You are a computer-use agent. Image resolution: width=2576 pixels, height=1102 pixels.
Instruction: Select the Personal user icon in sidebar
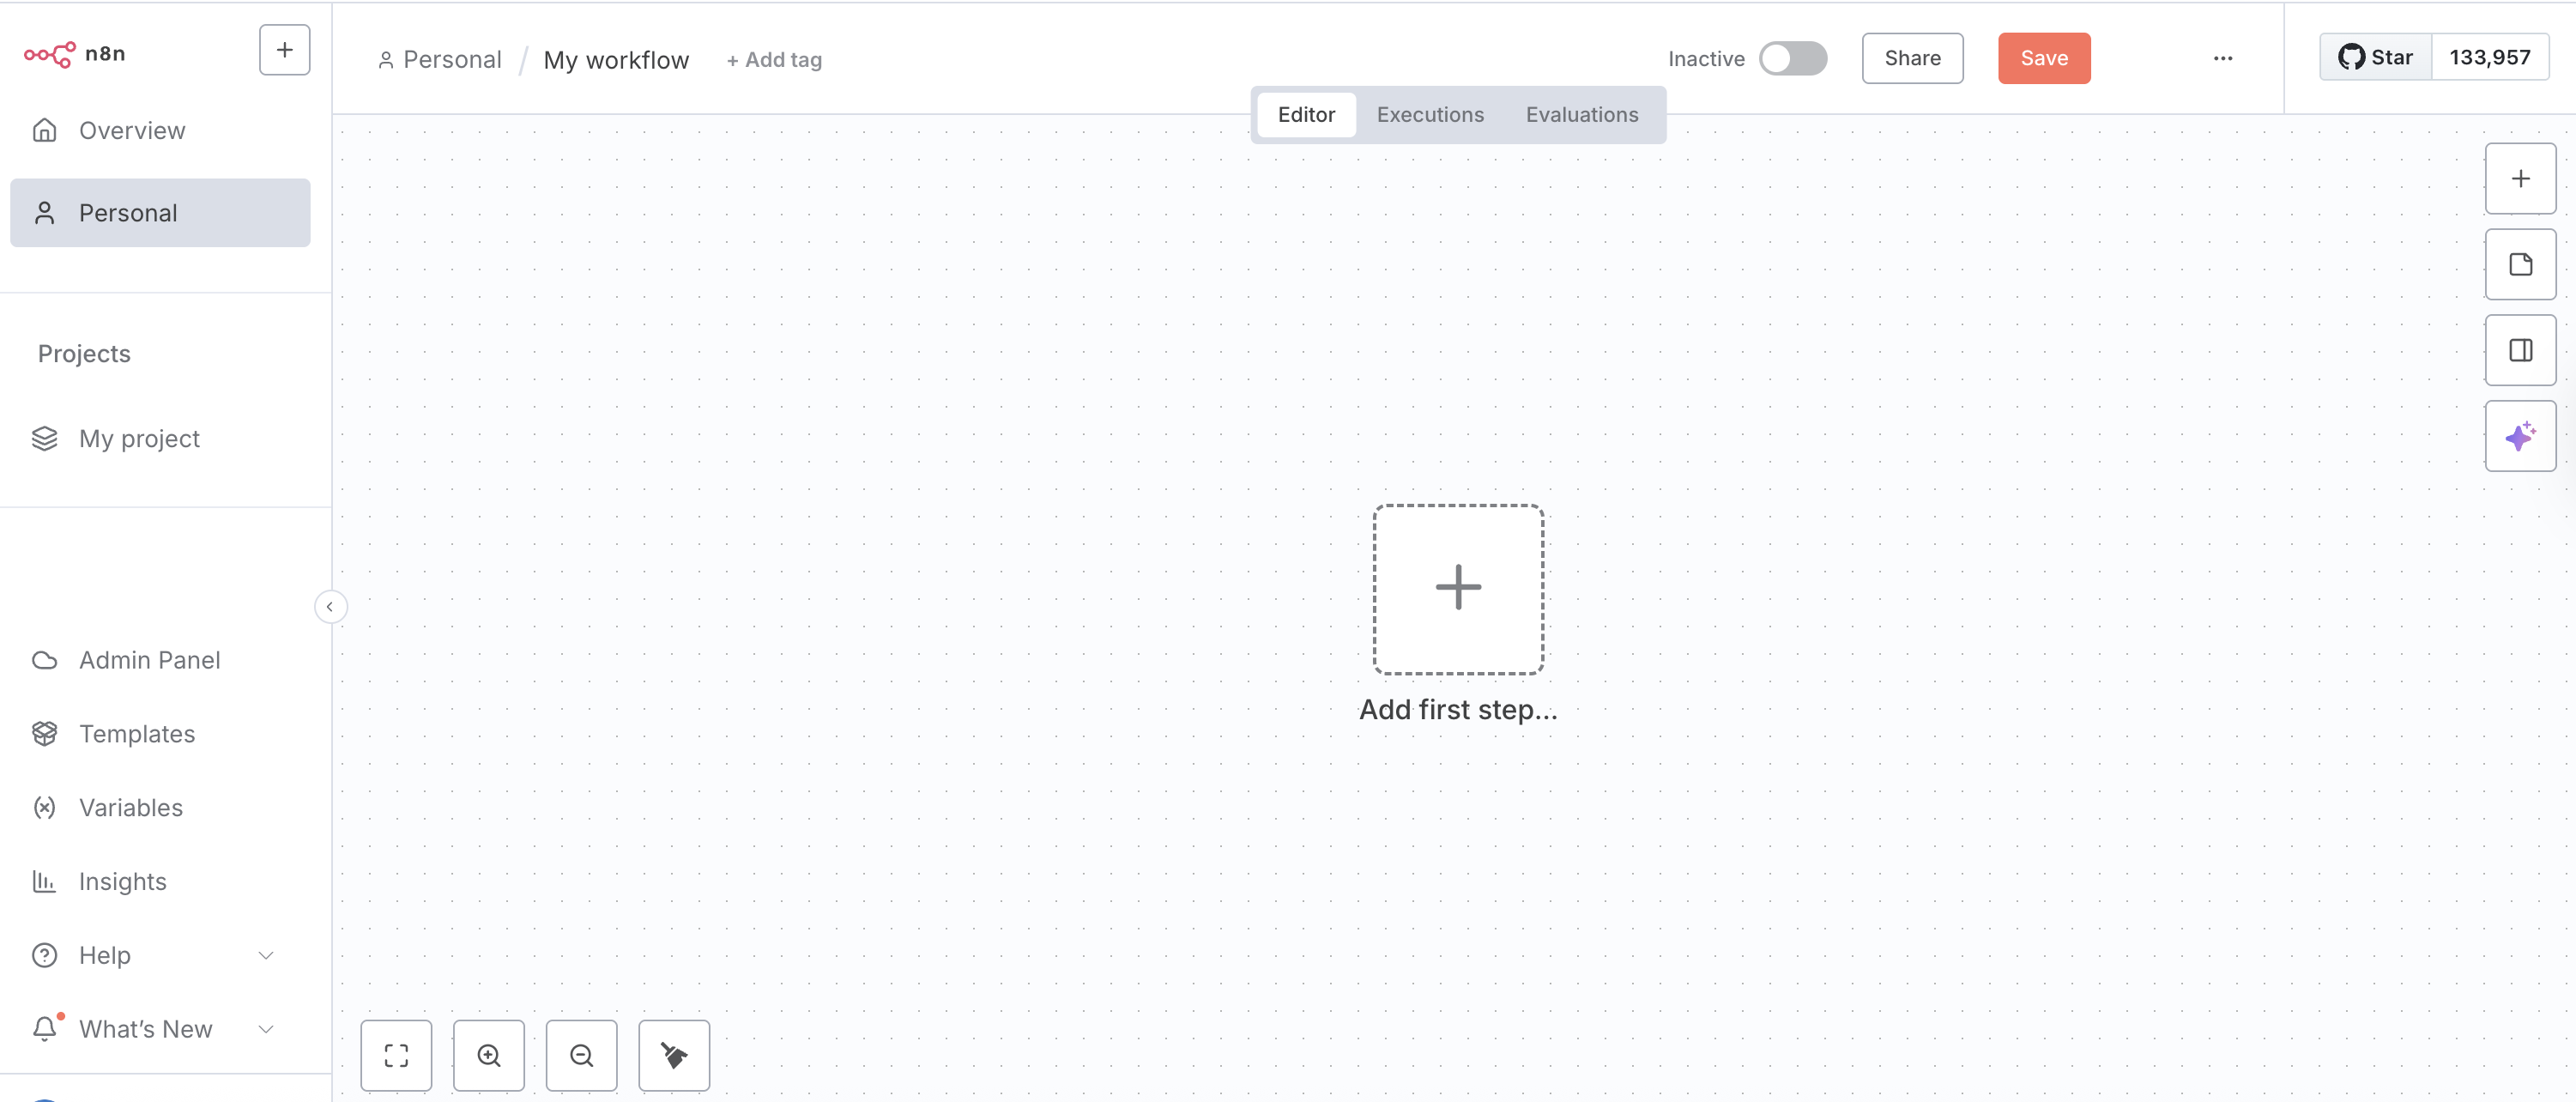44,213
